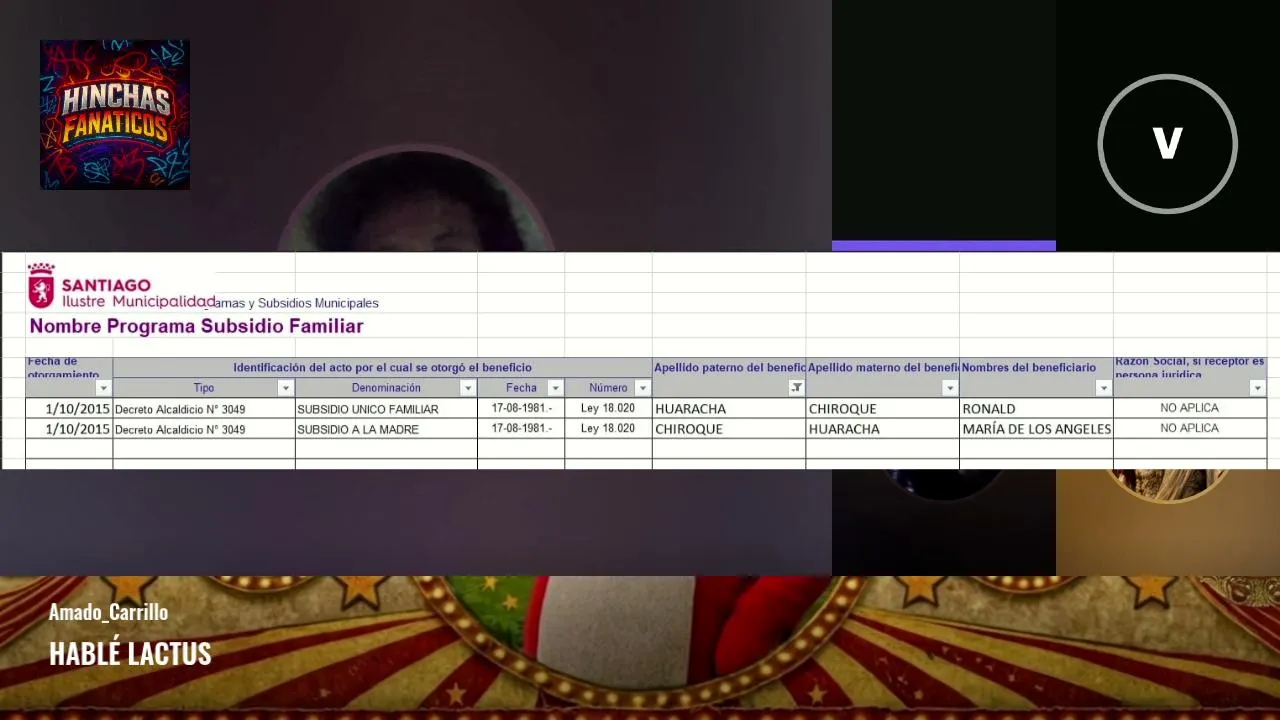Open the active filter on Apellido paterno column

coord(797,388)
